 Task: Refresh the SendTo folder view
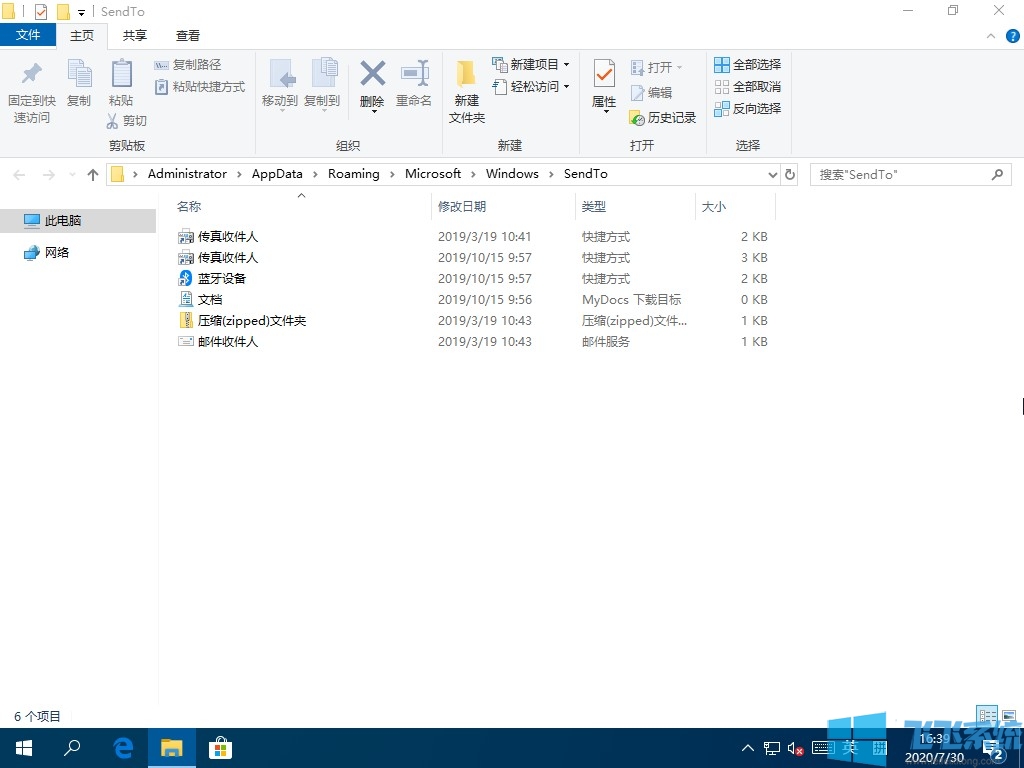(x=790, y=174)
